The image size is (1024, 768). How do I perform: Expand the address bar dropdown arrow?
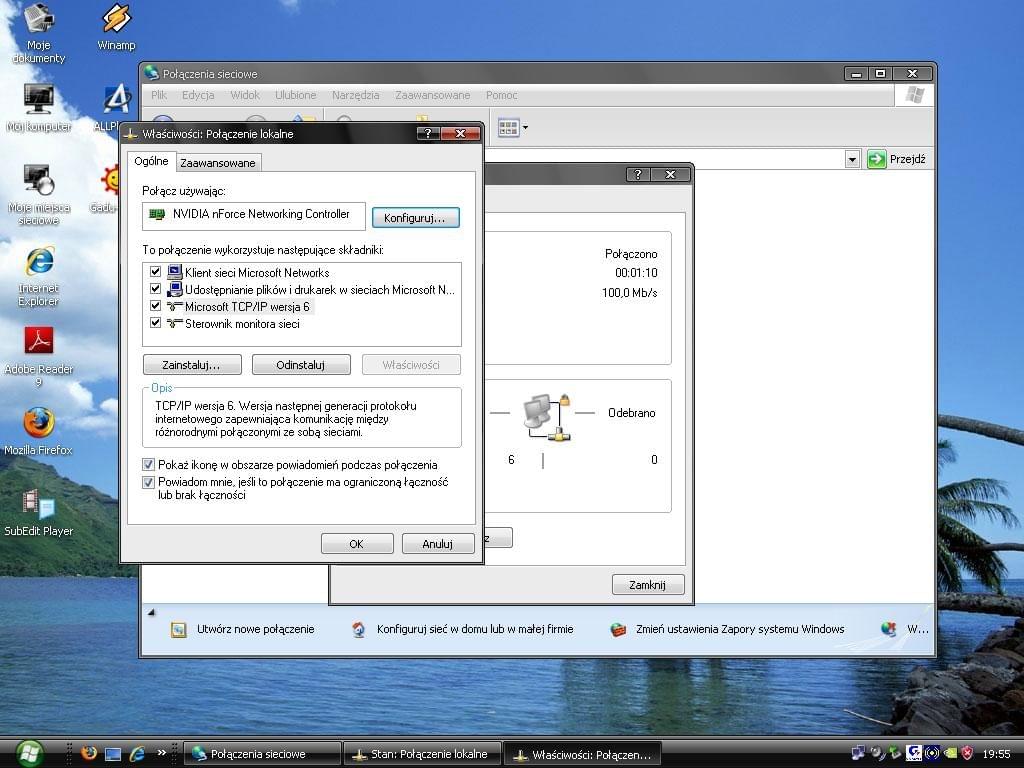(x=852, y=159)
